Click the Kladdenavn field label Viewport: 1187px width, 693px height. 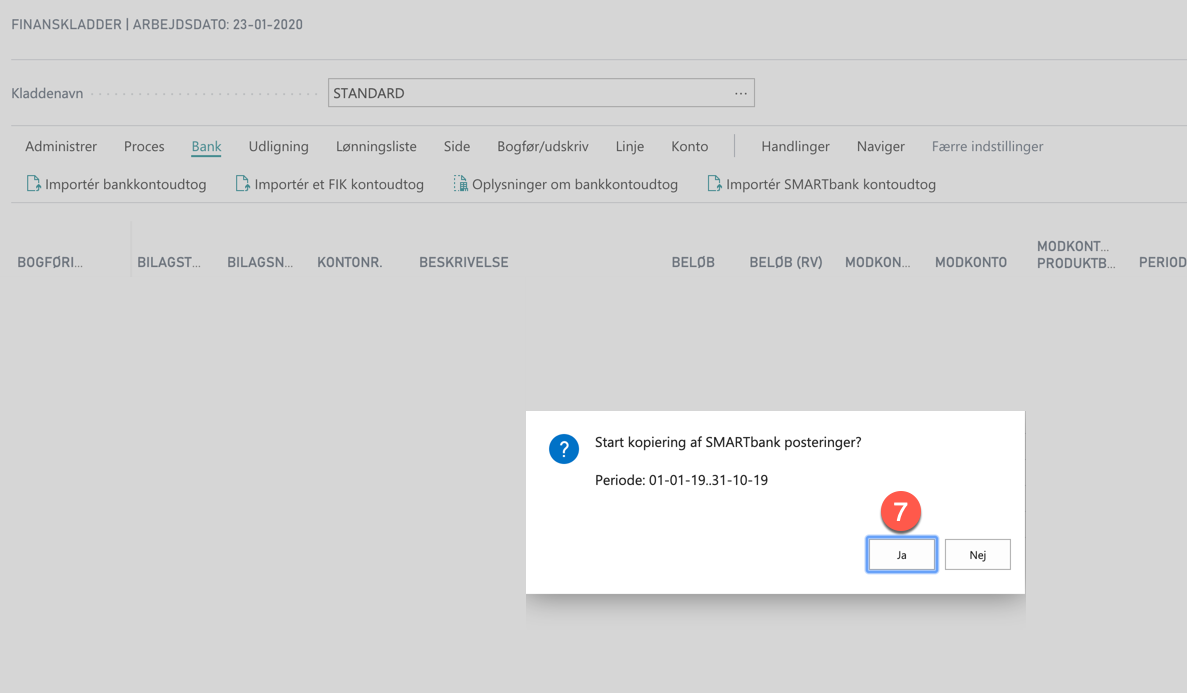[x=47, y=93]
